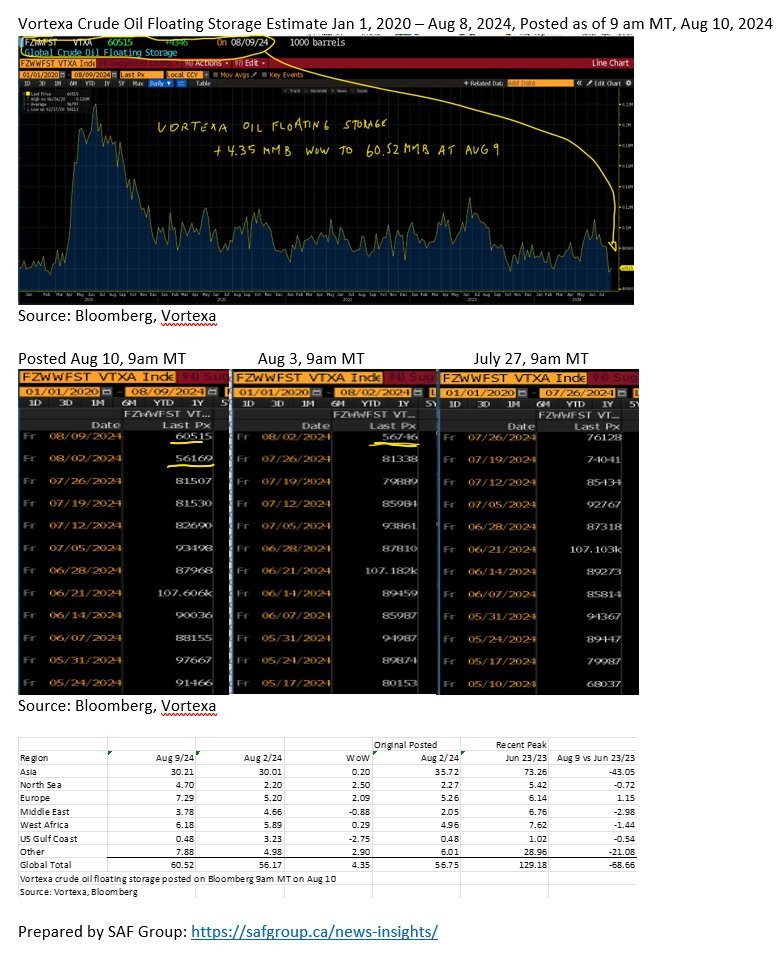Open calendar icon after 07/26/2024 in July 27 panel
Screen dimensions: 783x966
tap(622, 393)
